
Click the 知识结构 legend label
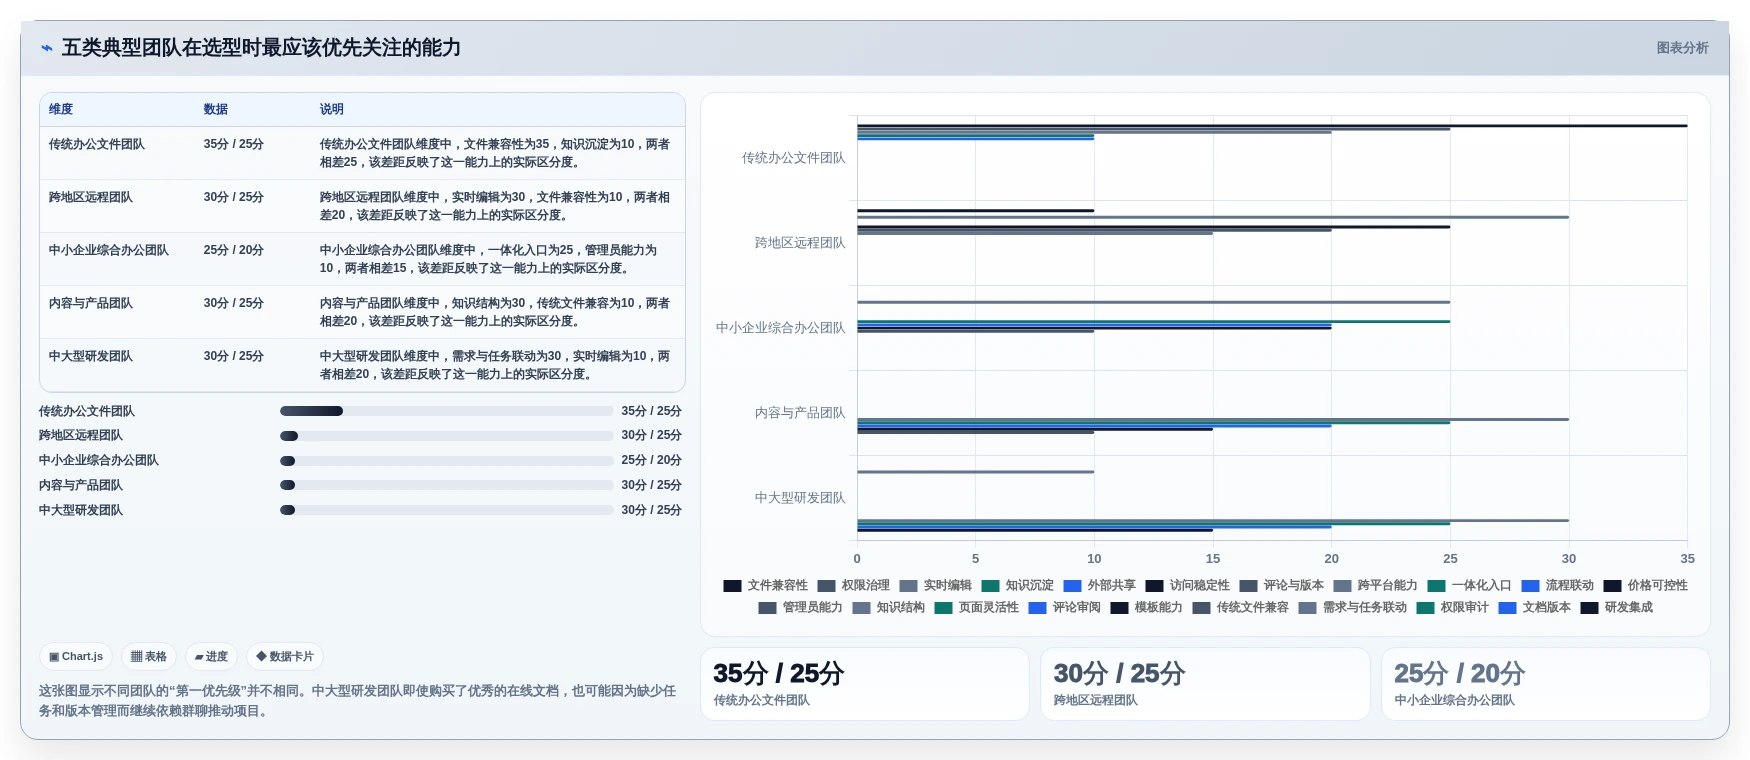click(x=900, y=608)
